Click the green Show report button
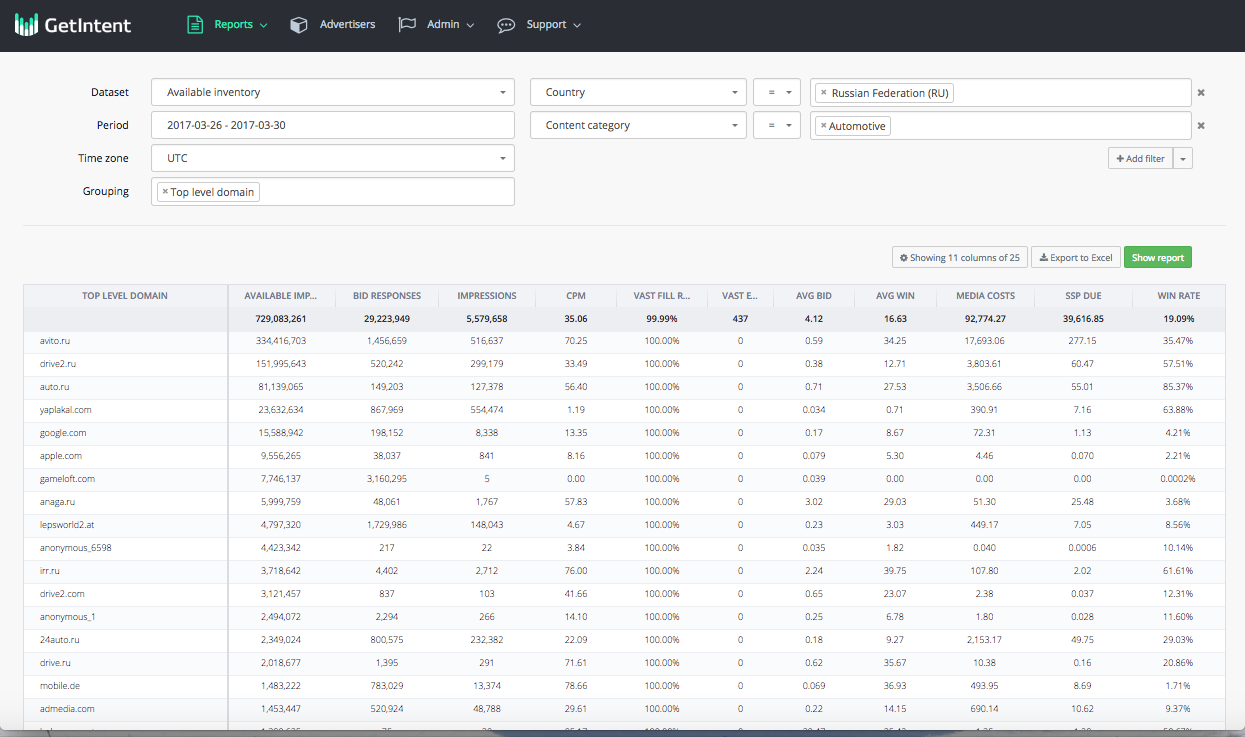Image resolution: width=1245 pixels, height=737 pixels. tap(1157, 258)
